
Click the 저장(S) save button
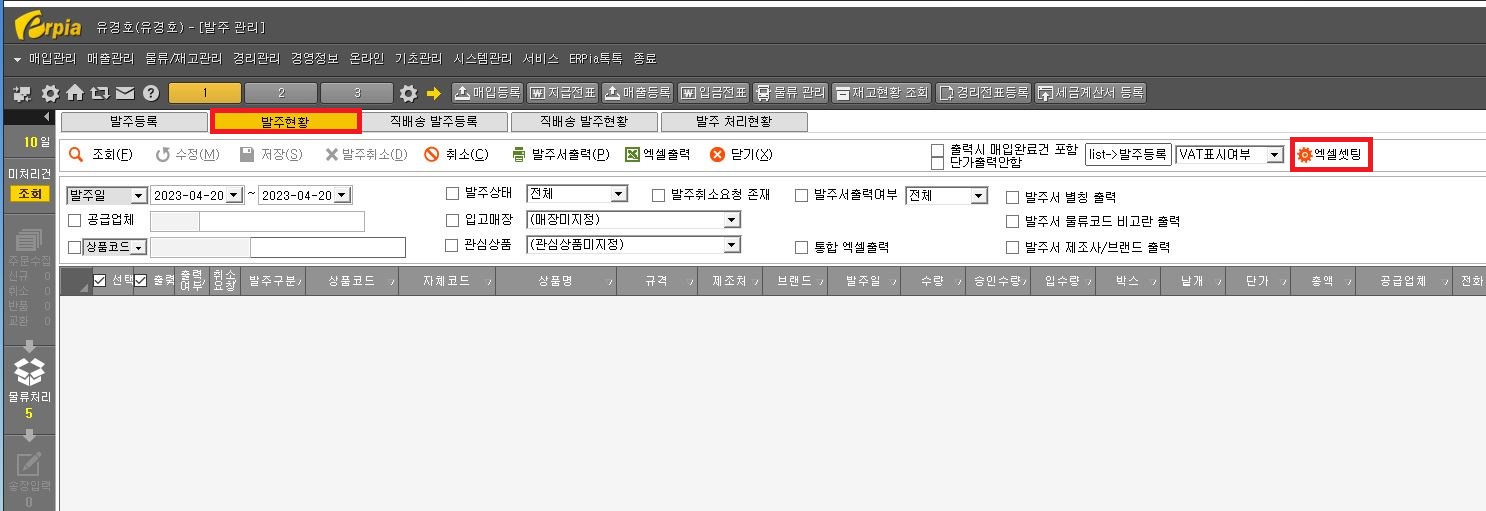[271, 154]
